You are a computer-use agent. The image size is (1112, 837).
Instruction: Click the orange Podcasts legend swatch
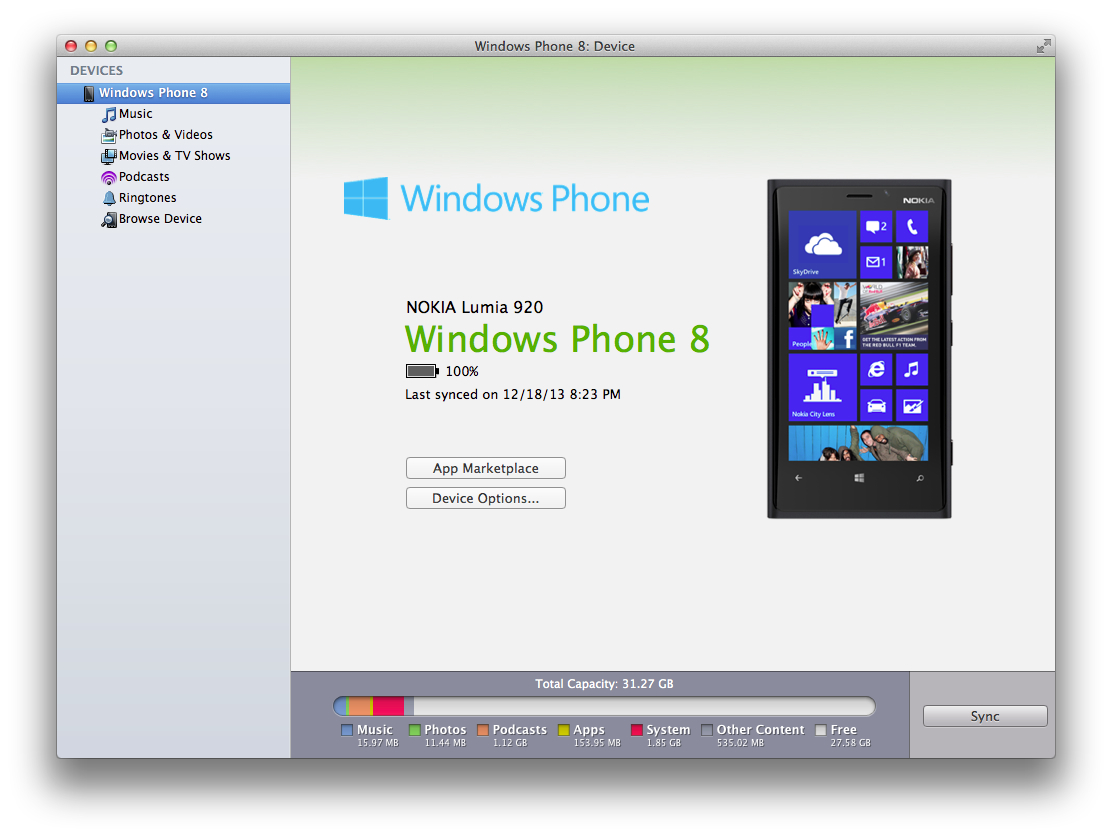(x=483, y=730)
